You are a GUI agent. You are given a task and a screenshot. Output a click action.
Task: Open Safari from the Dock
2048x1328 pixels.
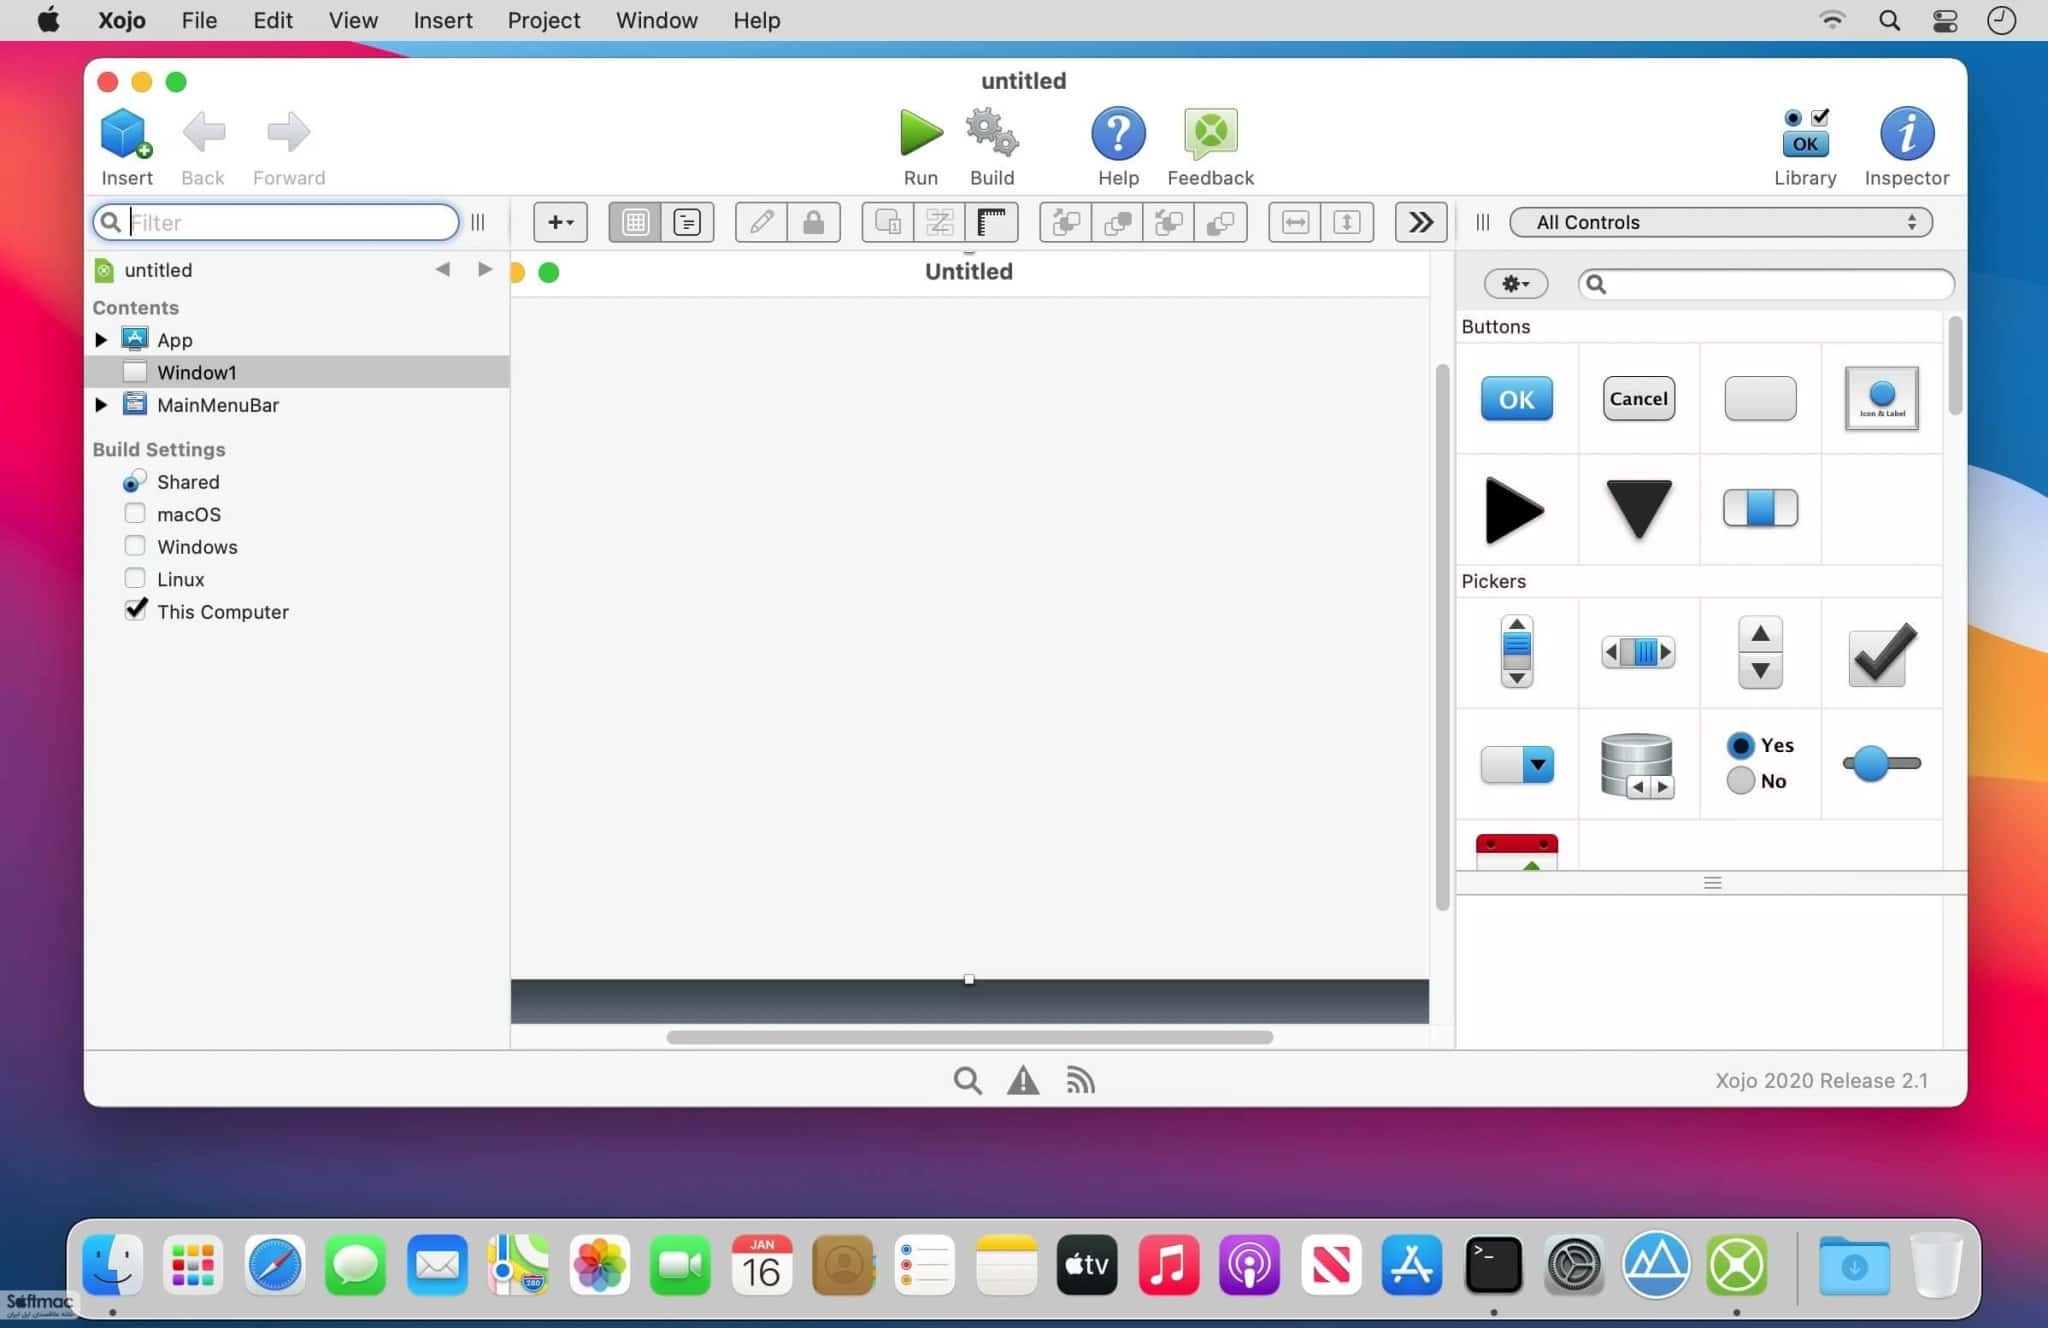point(275,1265)
